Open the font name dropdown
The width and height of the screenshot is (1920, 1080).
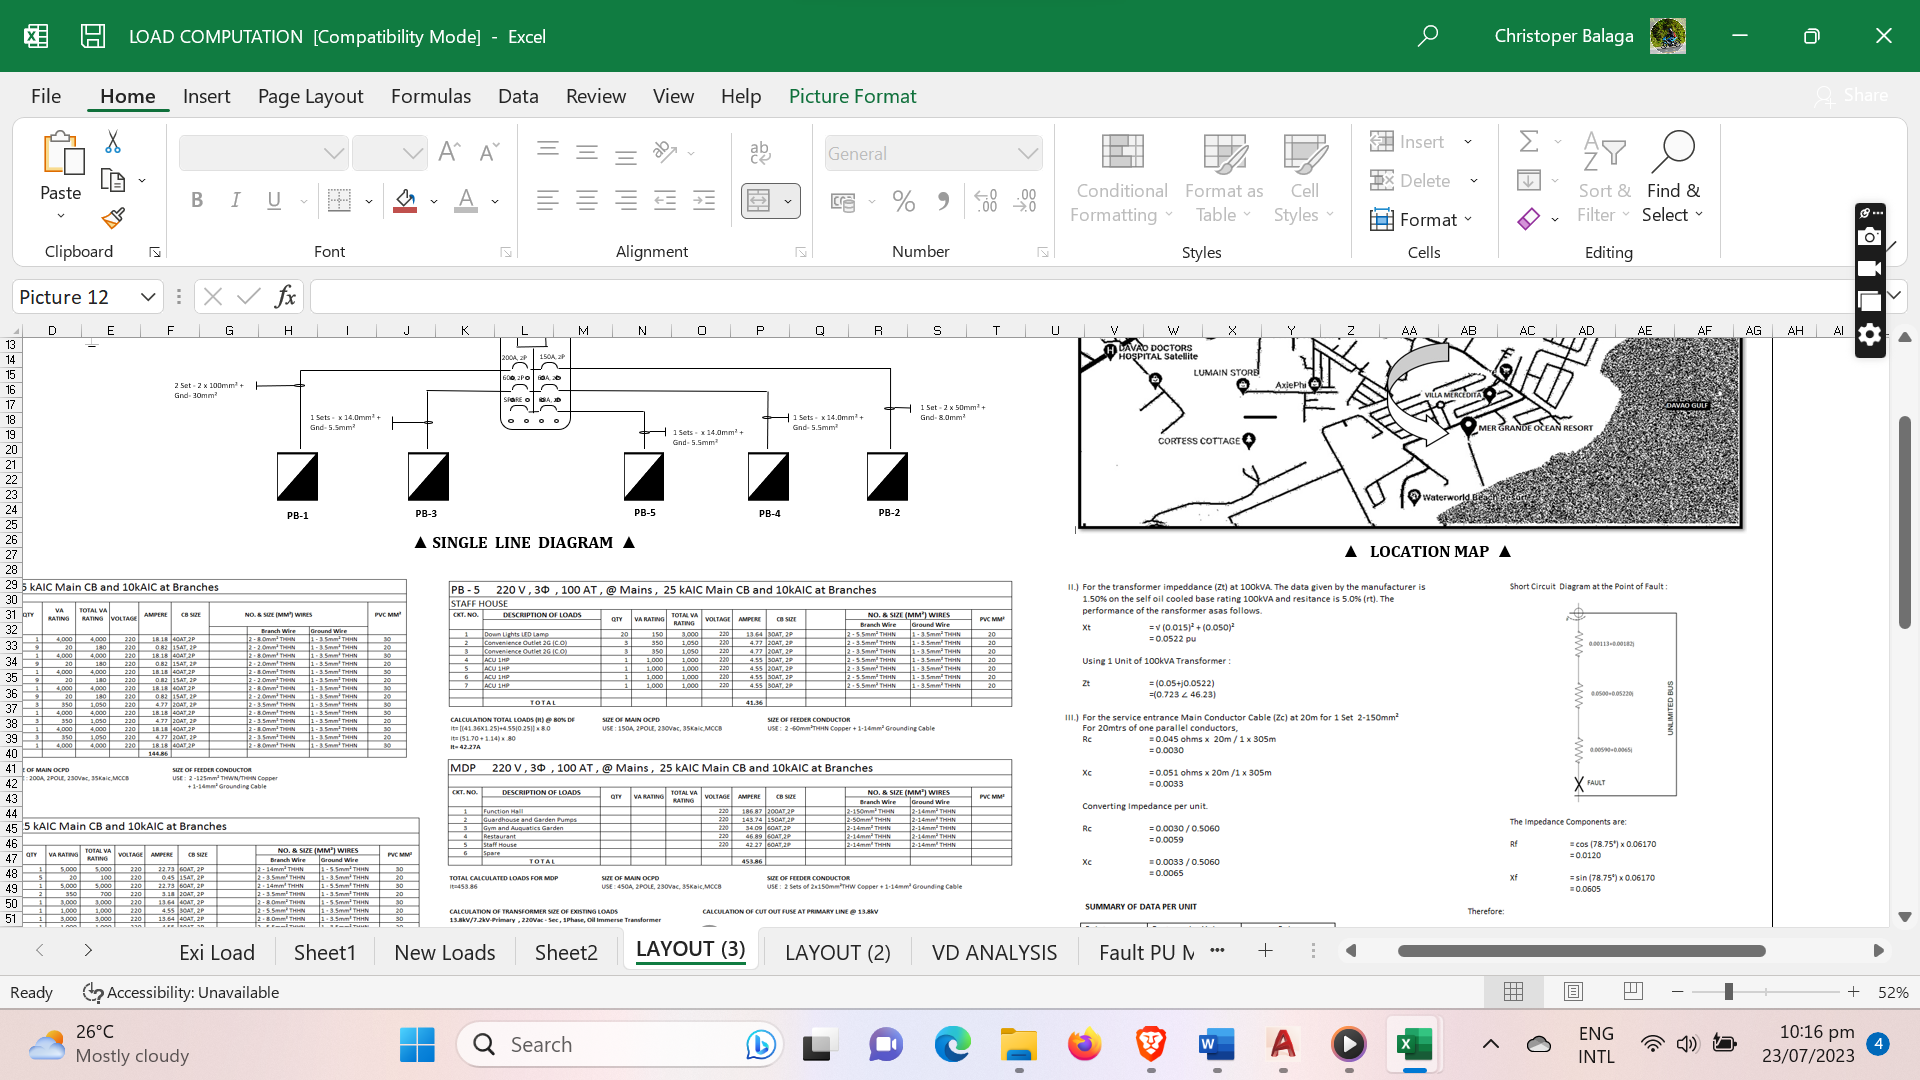coord(334,153)
